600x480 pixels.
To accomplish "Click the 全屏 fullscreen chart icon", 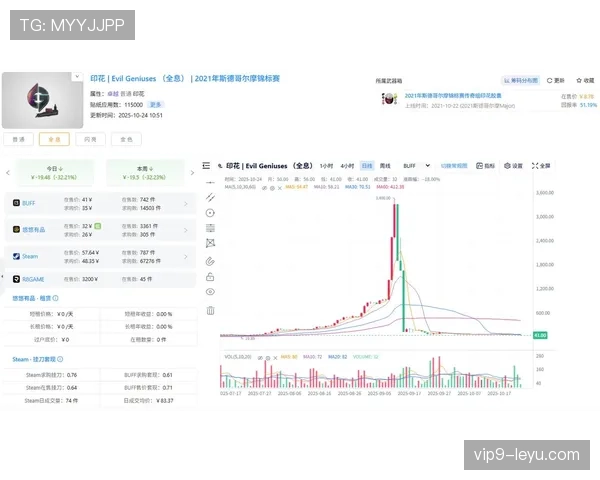I will [541, 165].
